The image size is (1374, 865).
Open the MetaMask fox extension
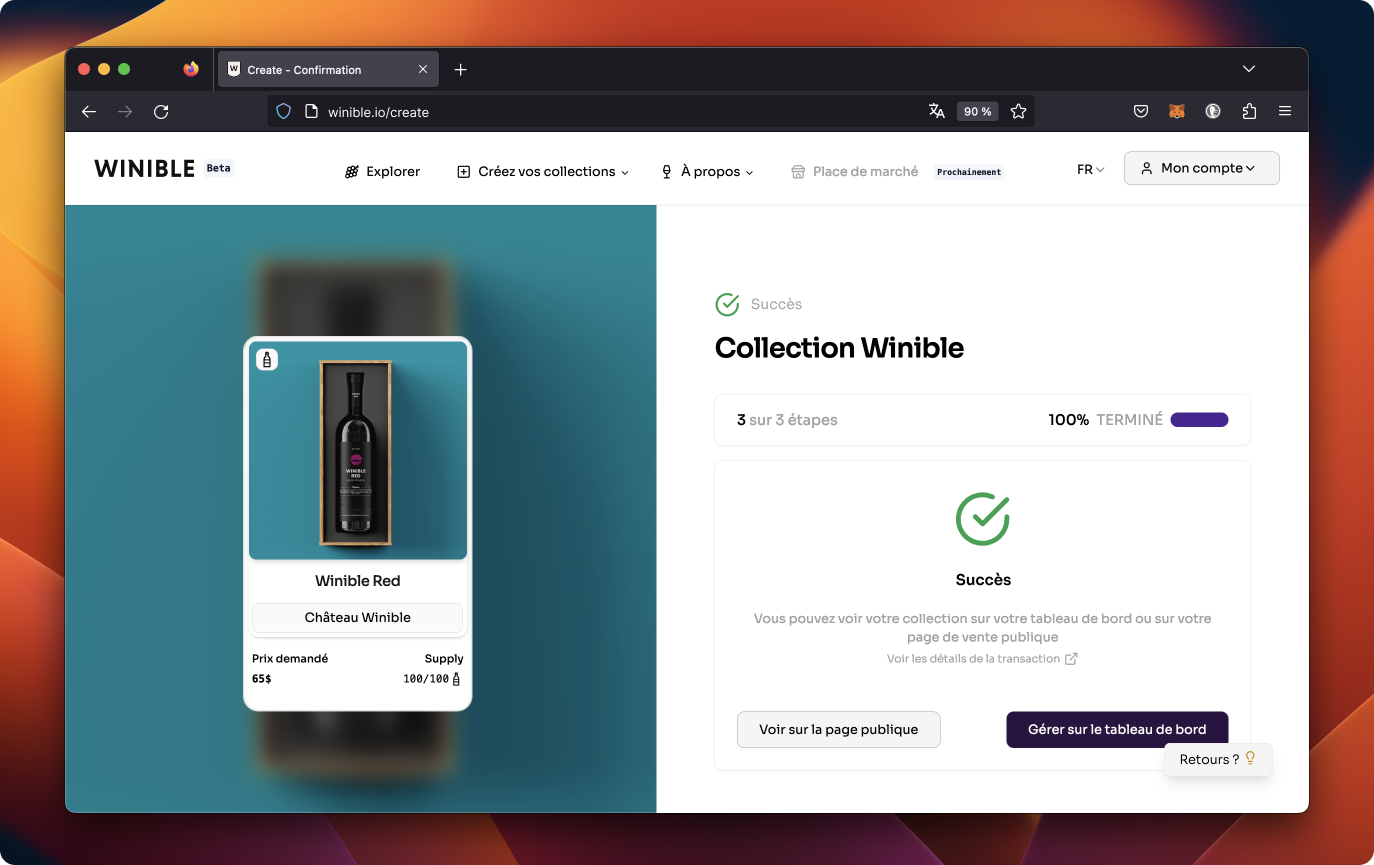[x=1177, y=112]
